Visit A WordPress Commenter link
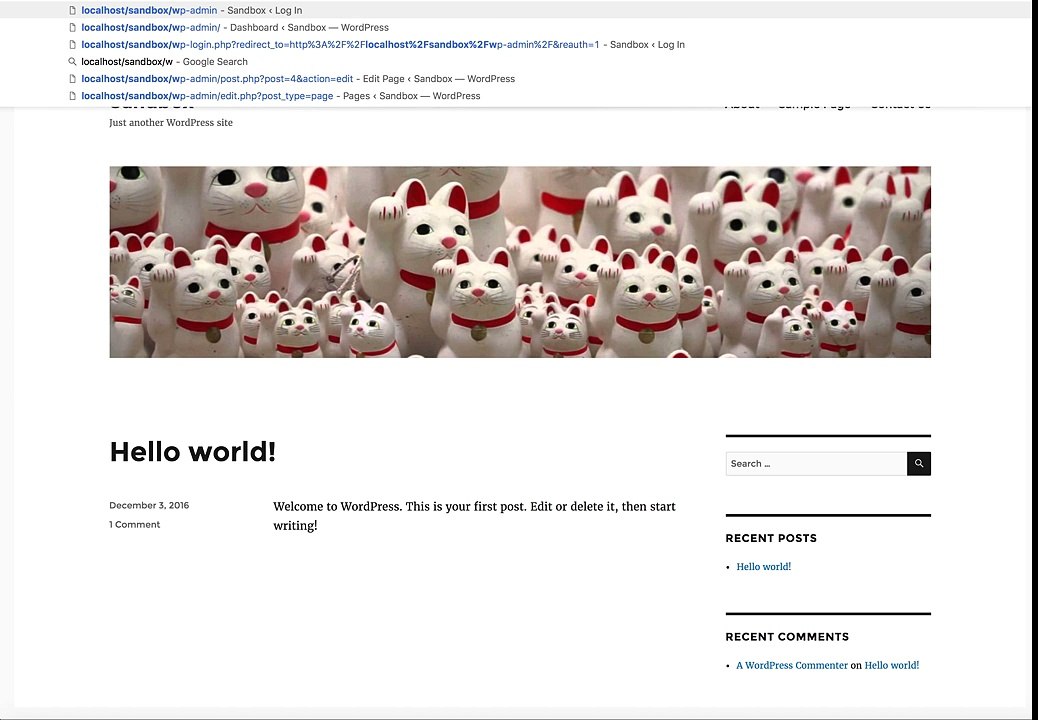The height and width of the screenshot is (720, 1038). click(x=792, y=665)
